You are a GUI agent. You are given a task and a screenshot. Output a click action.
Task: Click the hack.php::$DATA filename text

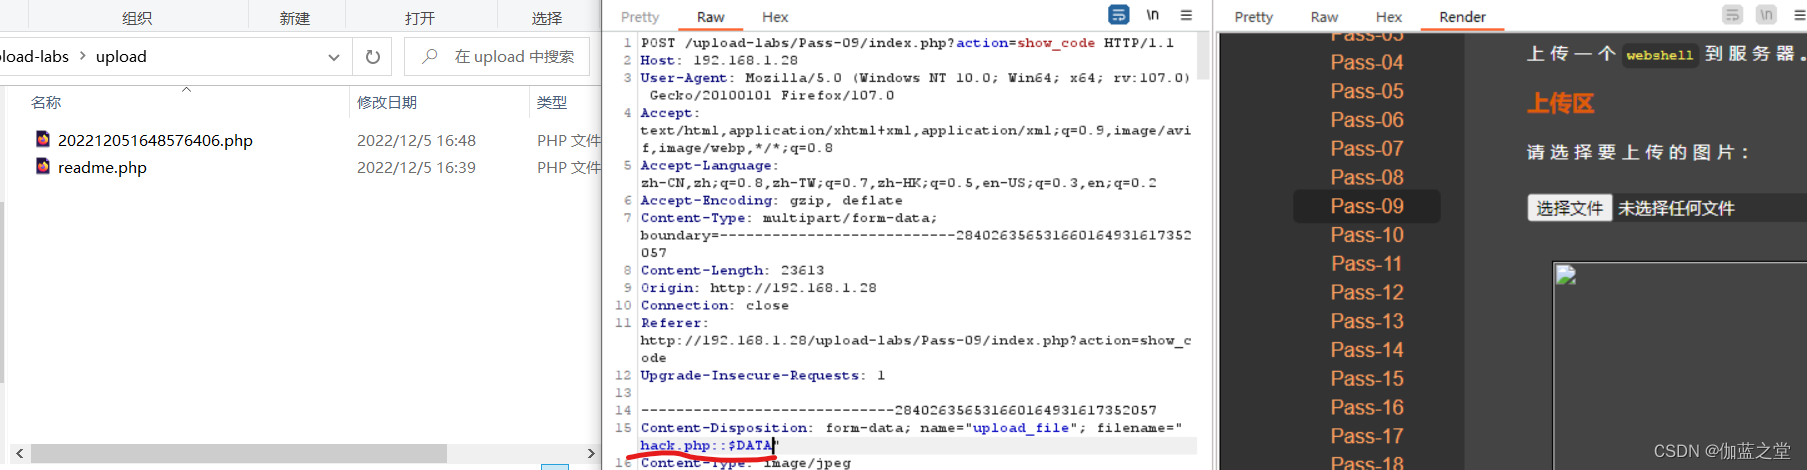pyautogui.click(x=707, y=446)
